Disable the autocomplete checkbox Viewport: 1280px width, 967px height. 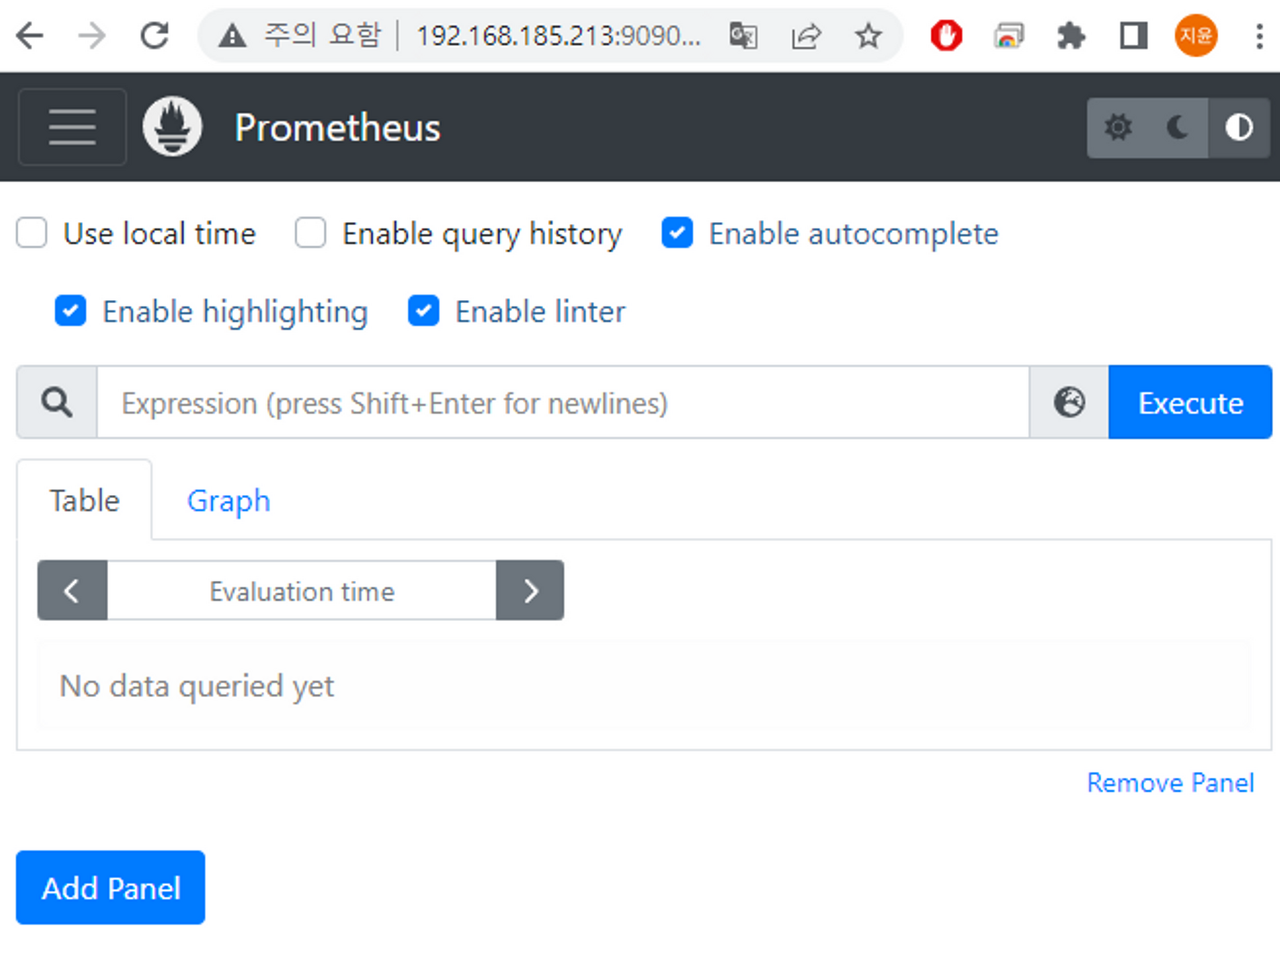coord(677,233)
